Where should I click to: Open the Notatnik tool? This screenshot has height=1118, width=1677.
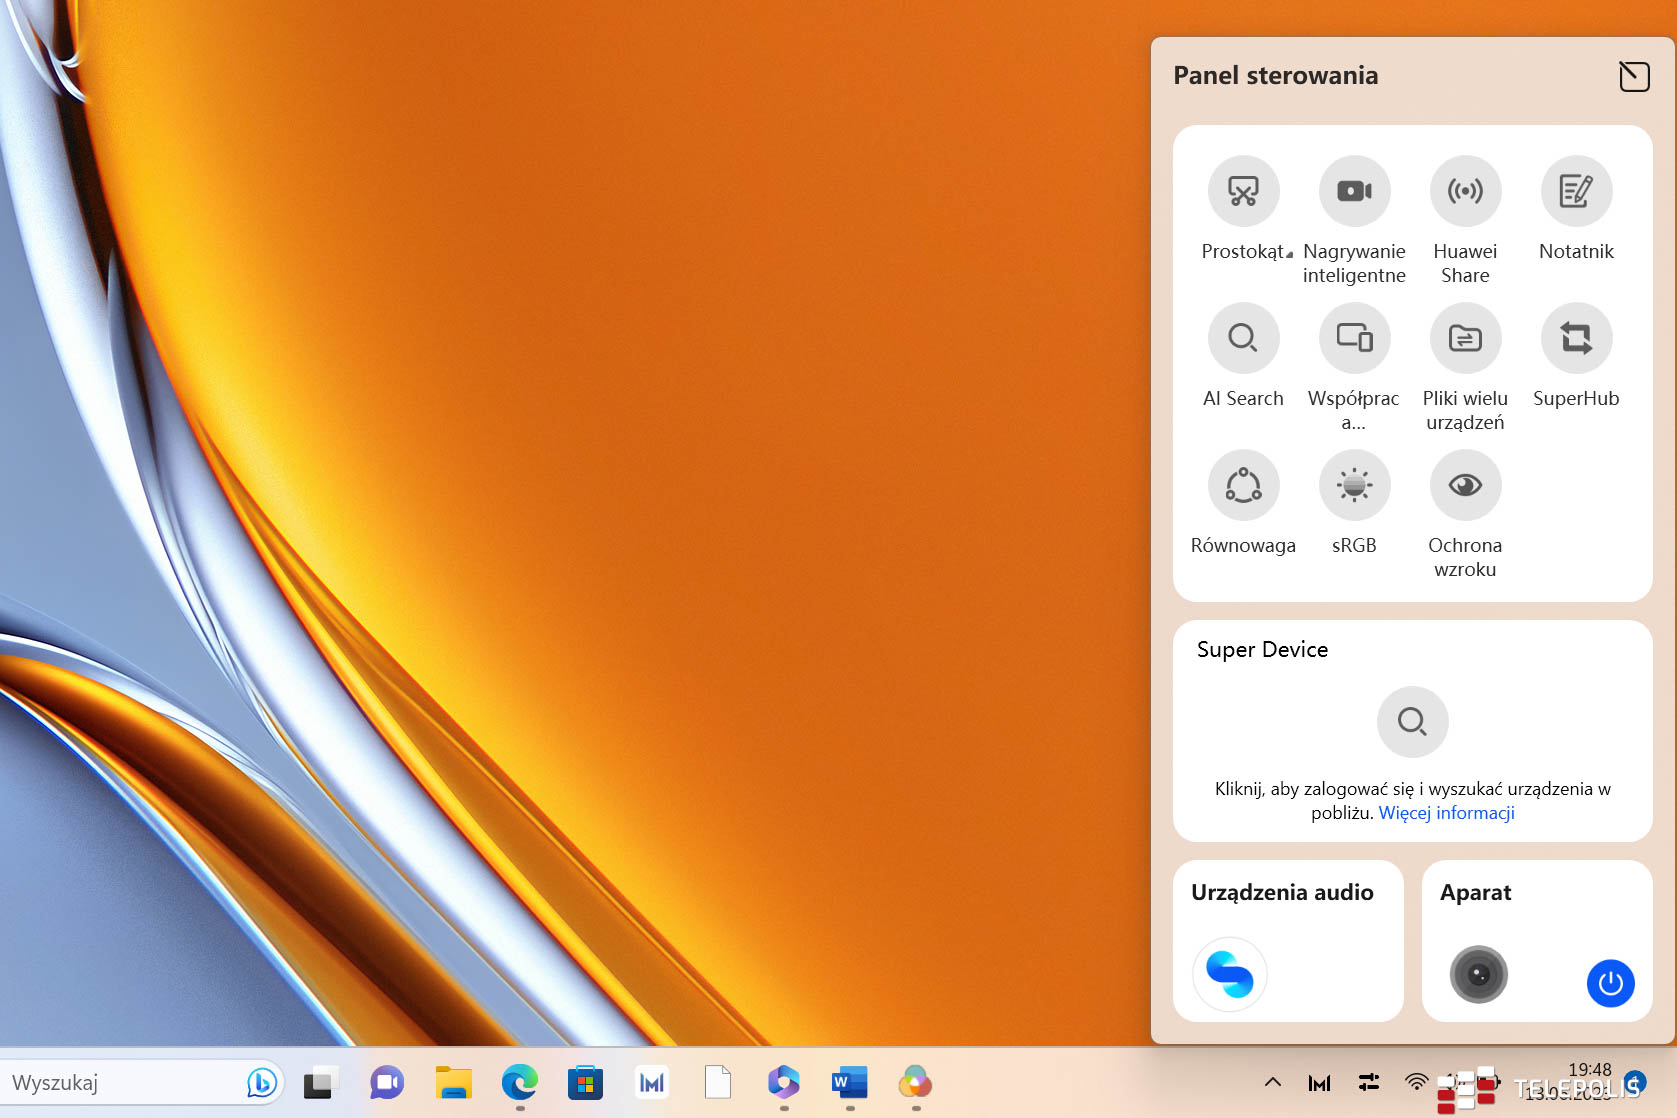pyautogui.click(x=1576, y=191)
